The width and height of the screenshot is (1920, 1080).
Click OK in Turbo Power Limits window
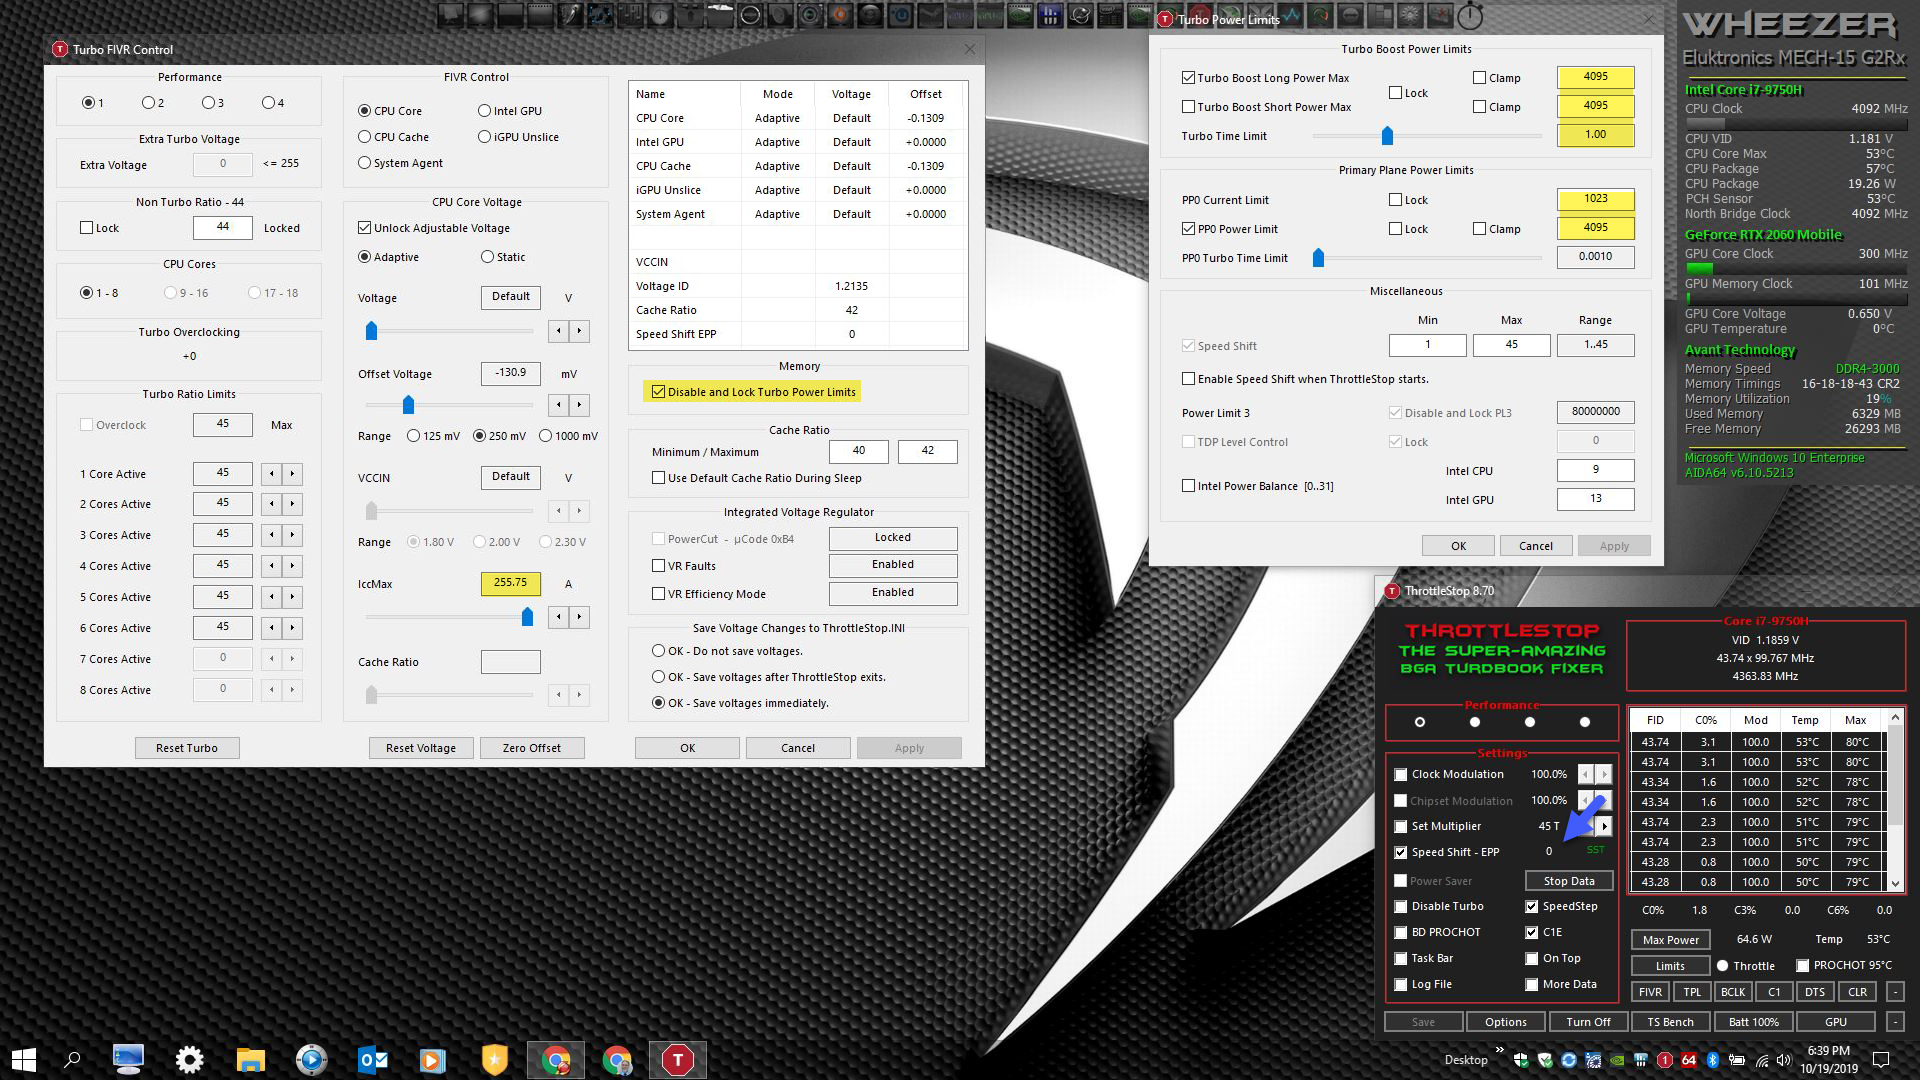point(1459,546)
